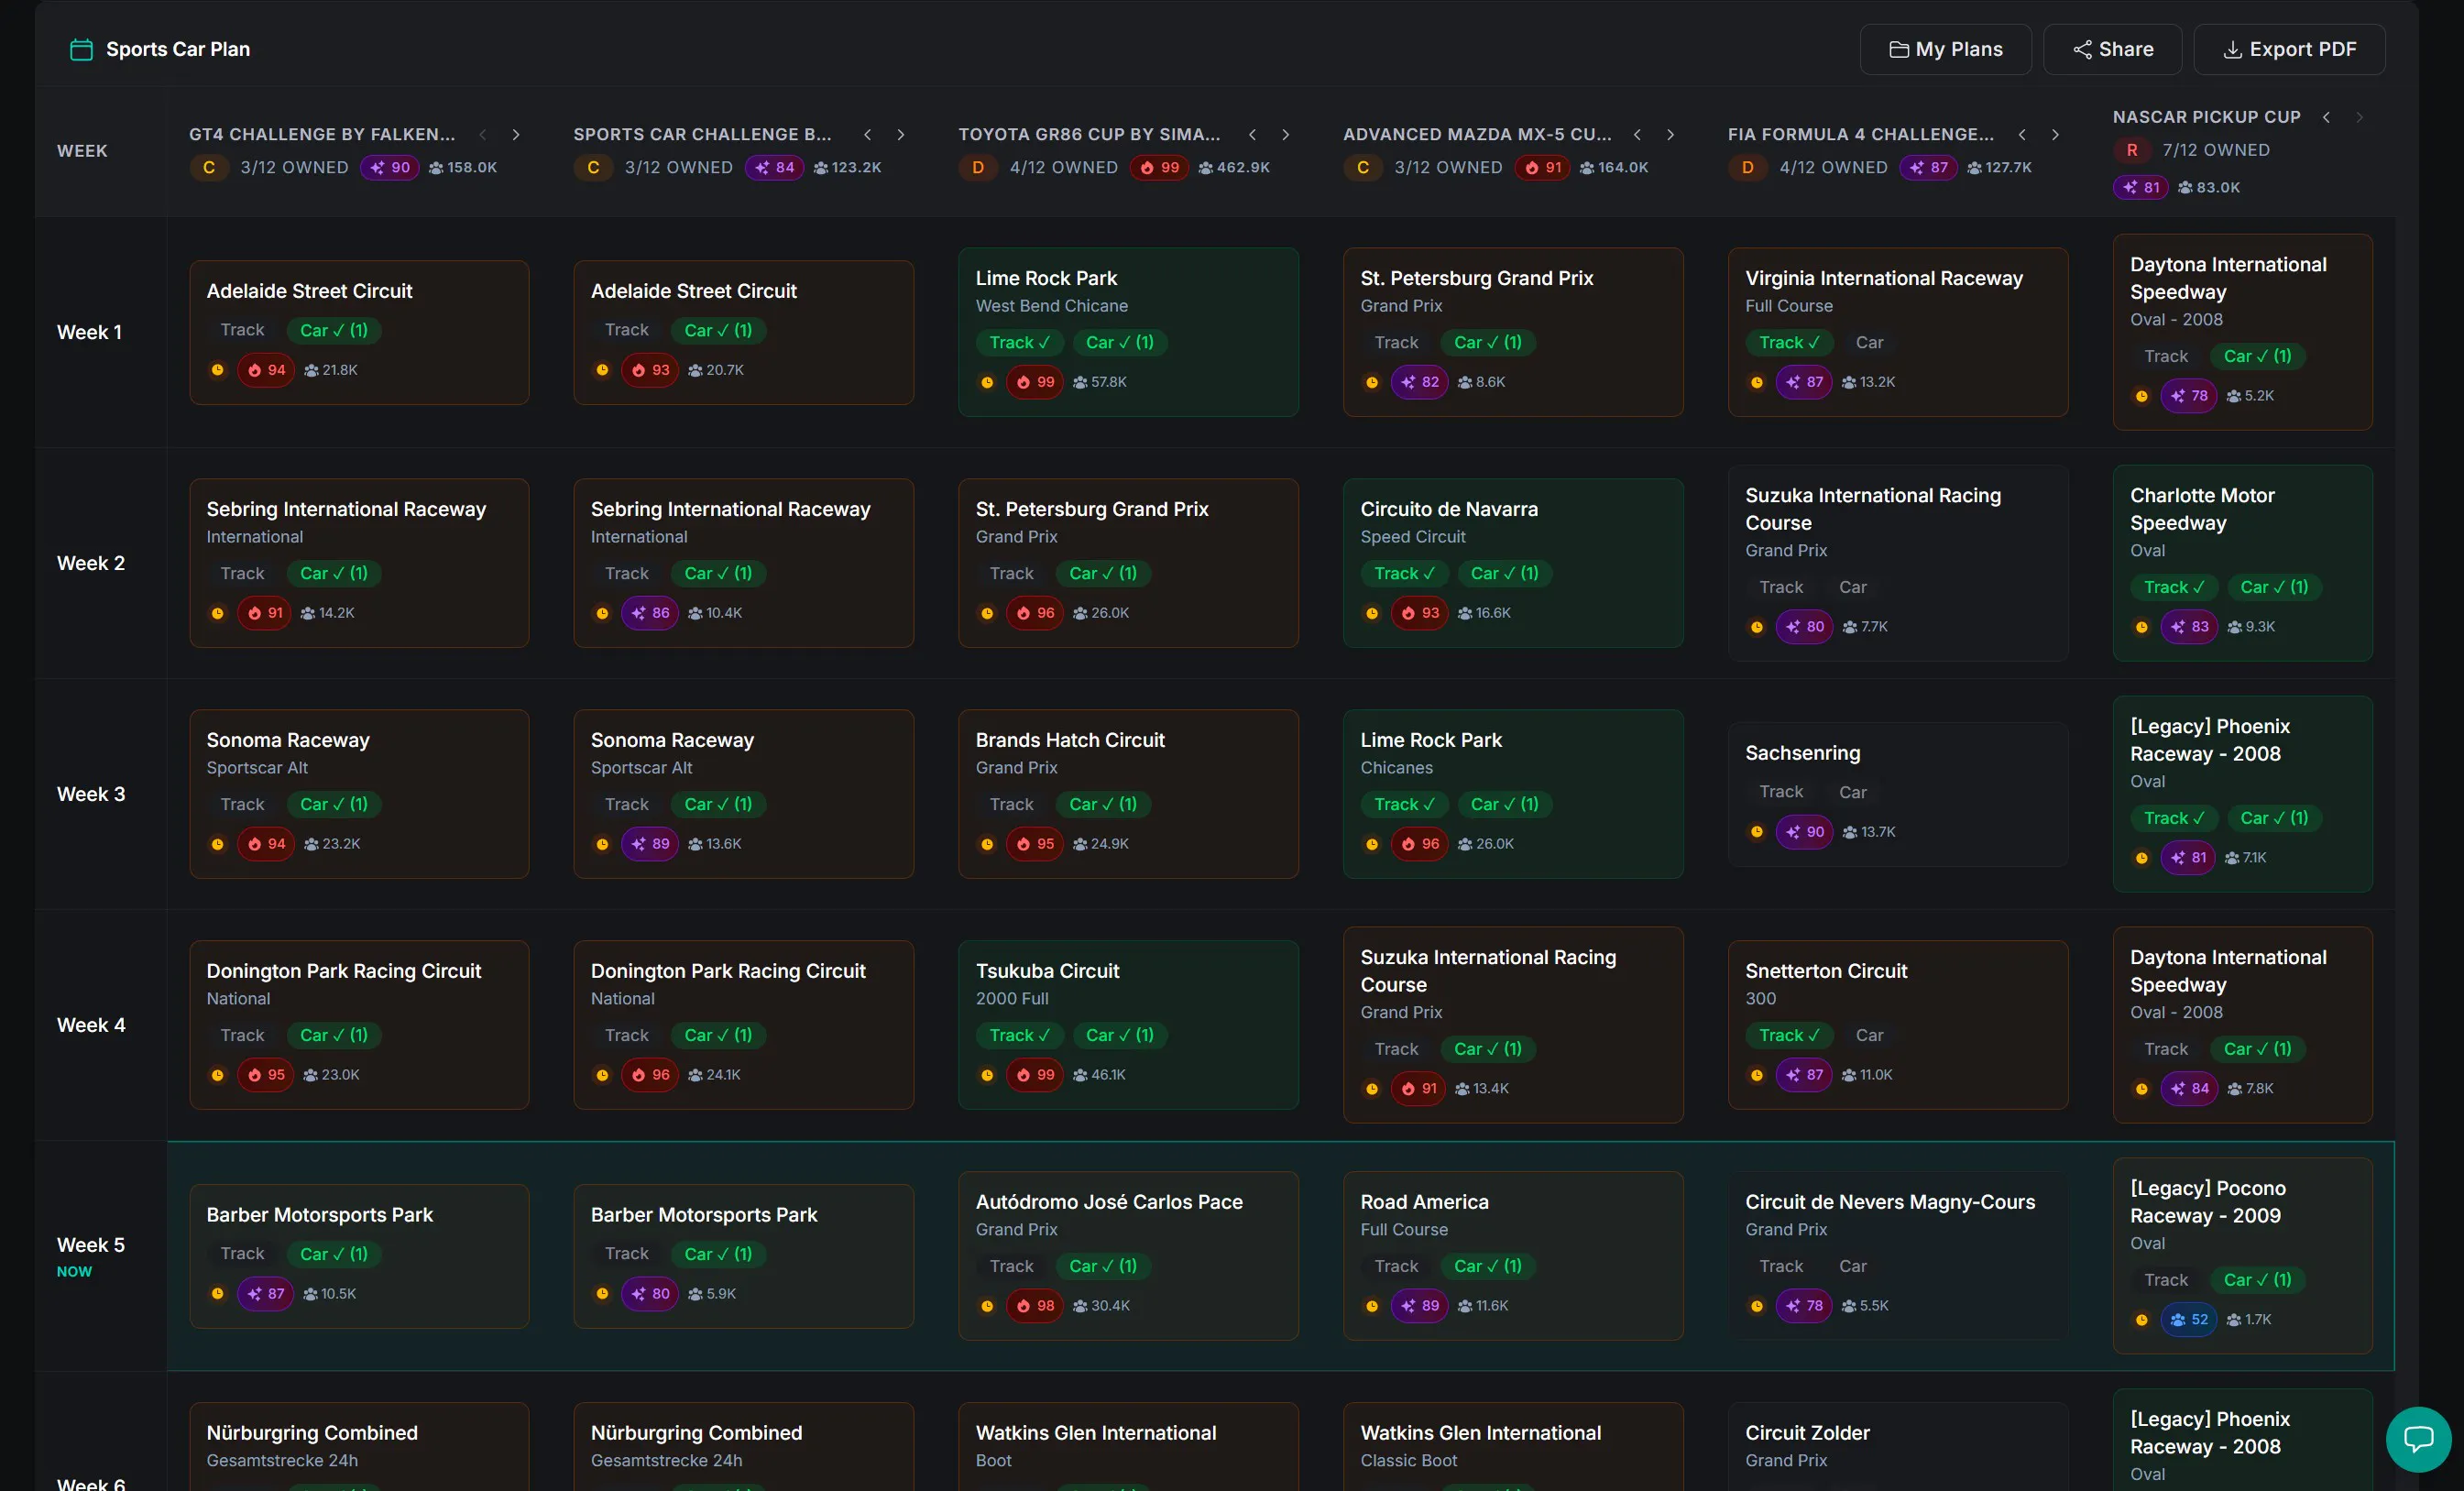This screenshot has height=1491, width=2464.
Task: Open My Plans
Action: pos(1945,49)
